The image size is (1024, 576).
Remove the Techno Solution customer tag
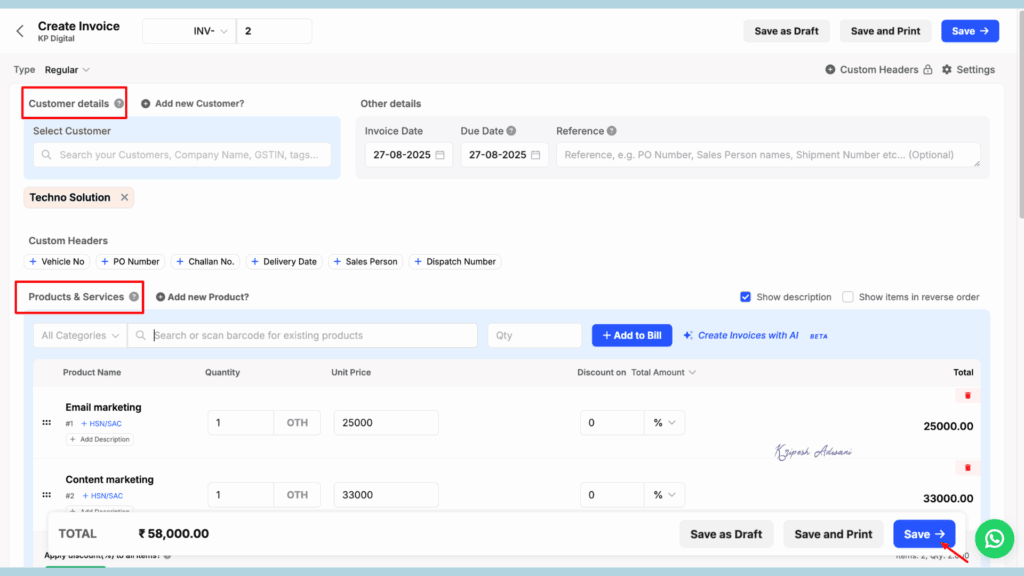click(123, 197)
